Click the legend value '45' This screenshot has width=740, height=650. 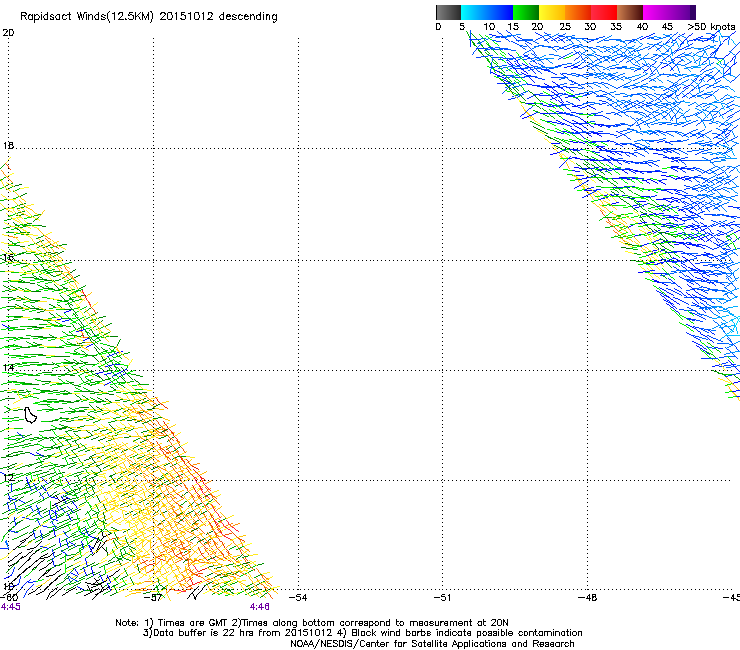click(x=667, y=27)
